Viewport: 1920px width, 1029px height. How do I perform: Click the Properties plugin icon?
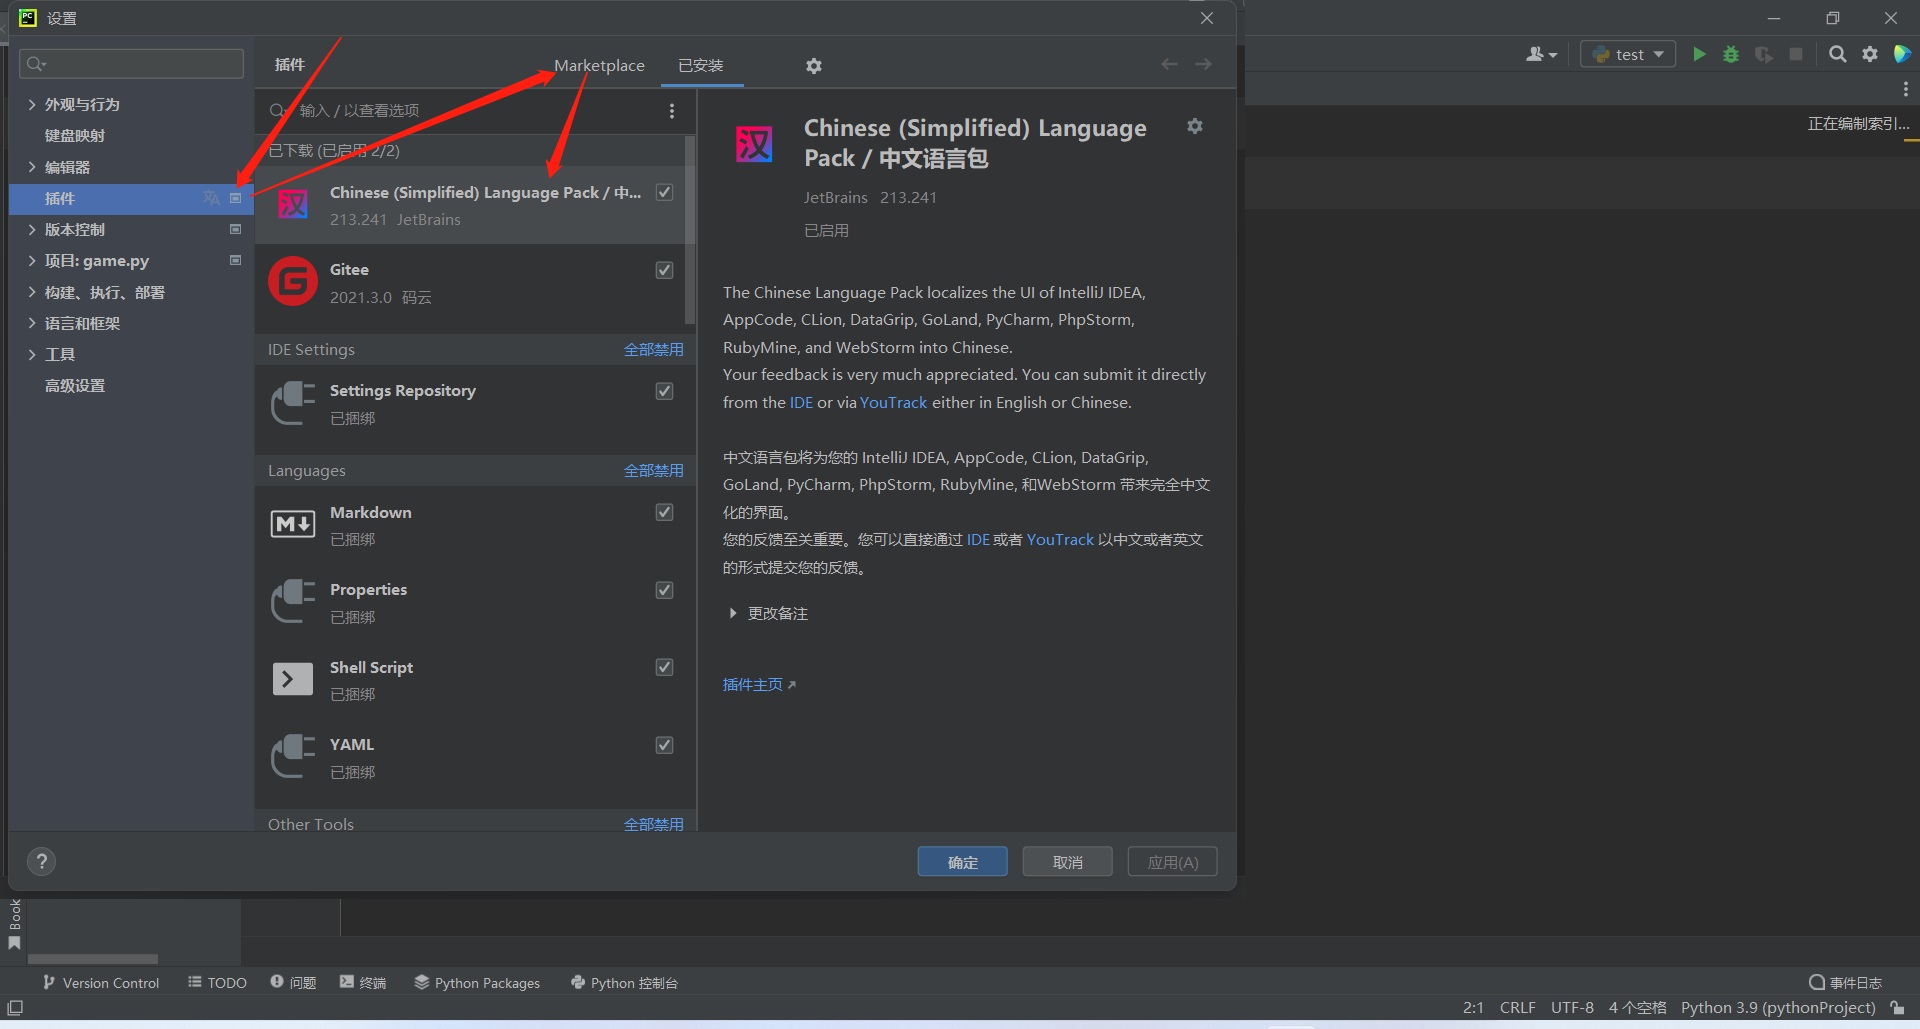pos(293,602)
